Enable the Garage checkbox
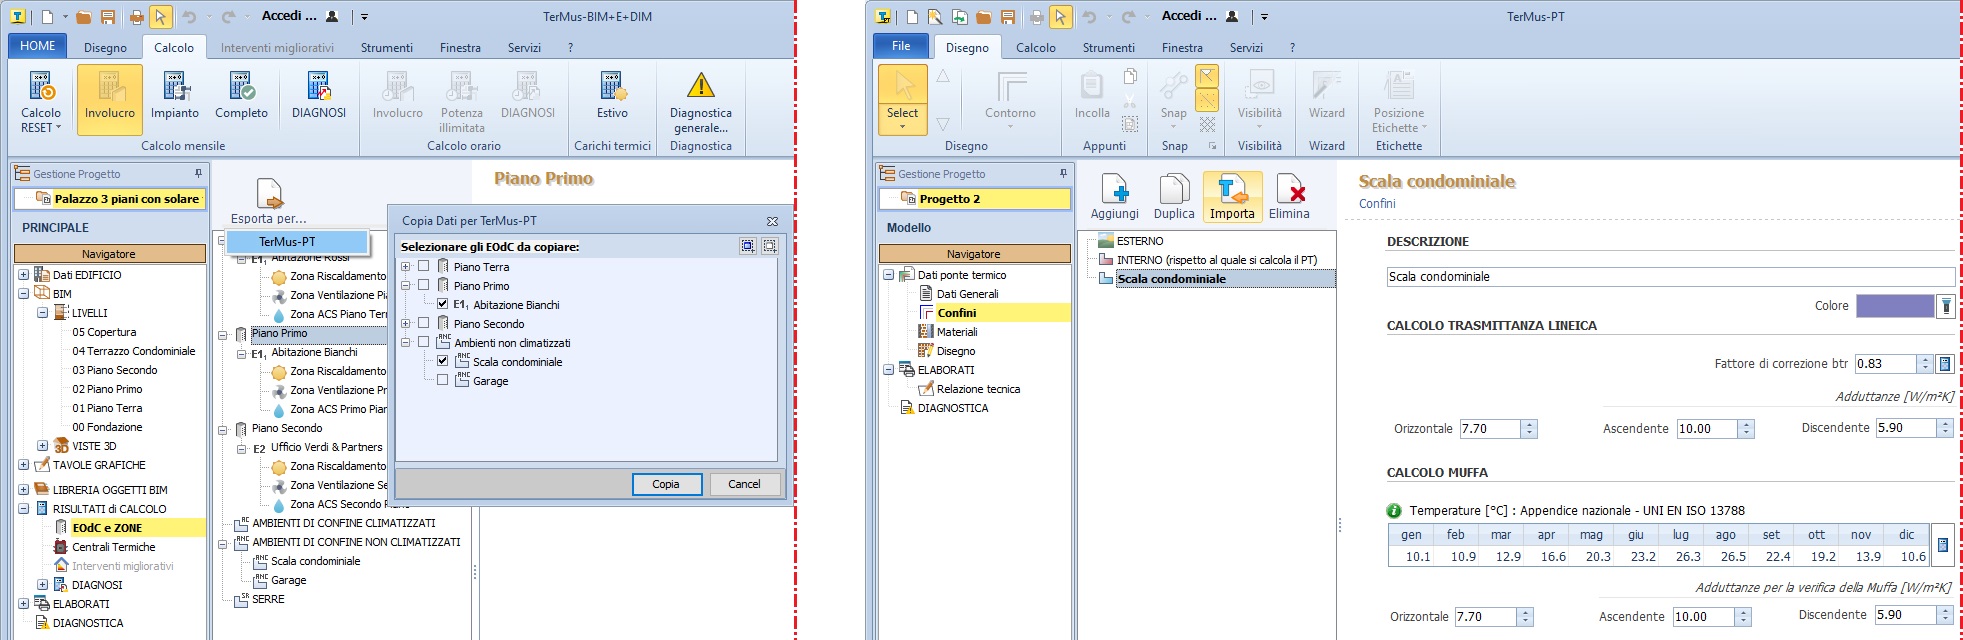The width and height of the screenshot is (1963, 640). tap(442, 380)
